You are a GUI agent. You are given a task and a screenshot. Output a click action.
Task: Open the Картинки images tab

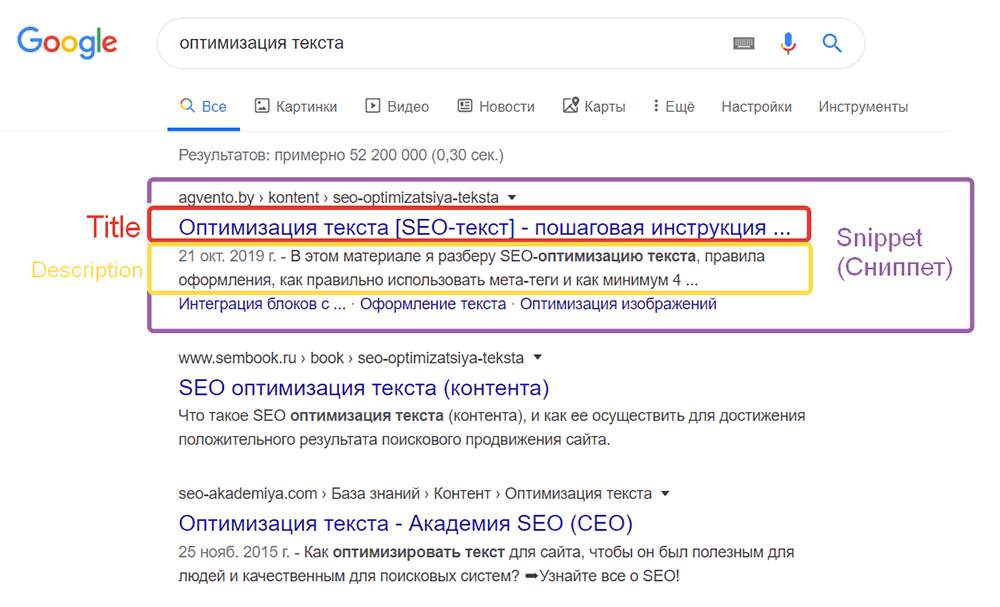pos(296,106)
